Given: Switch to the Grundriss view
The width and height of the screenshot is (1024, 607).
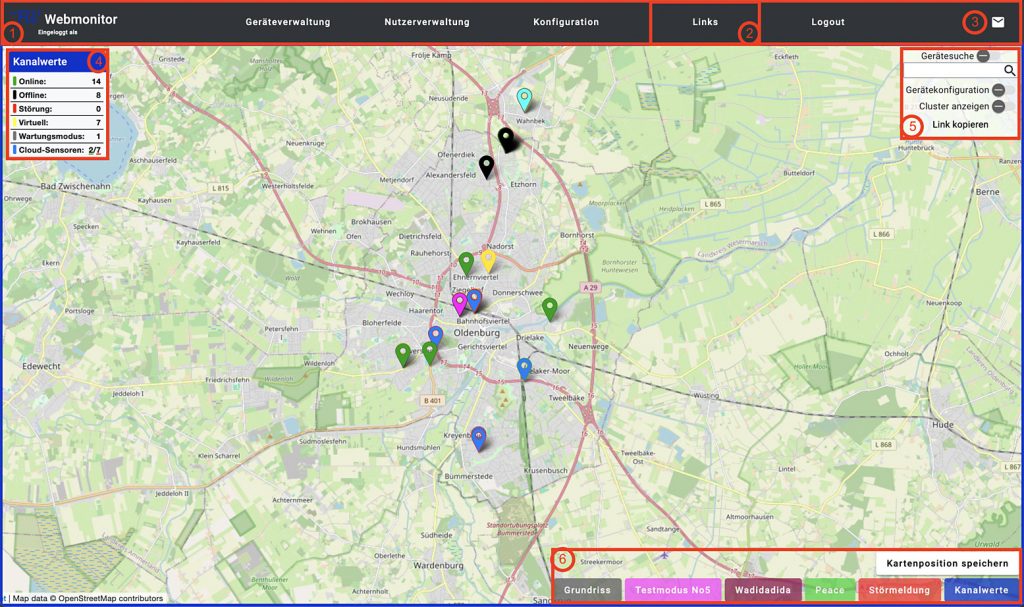Looking at the screenshot, I should 588,590.
